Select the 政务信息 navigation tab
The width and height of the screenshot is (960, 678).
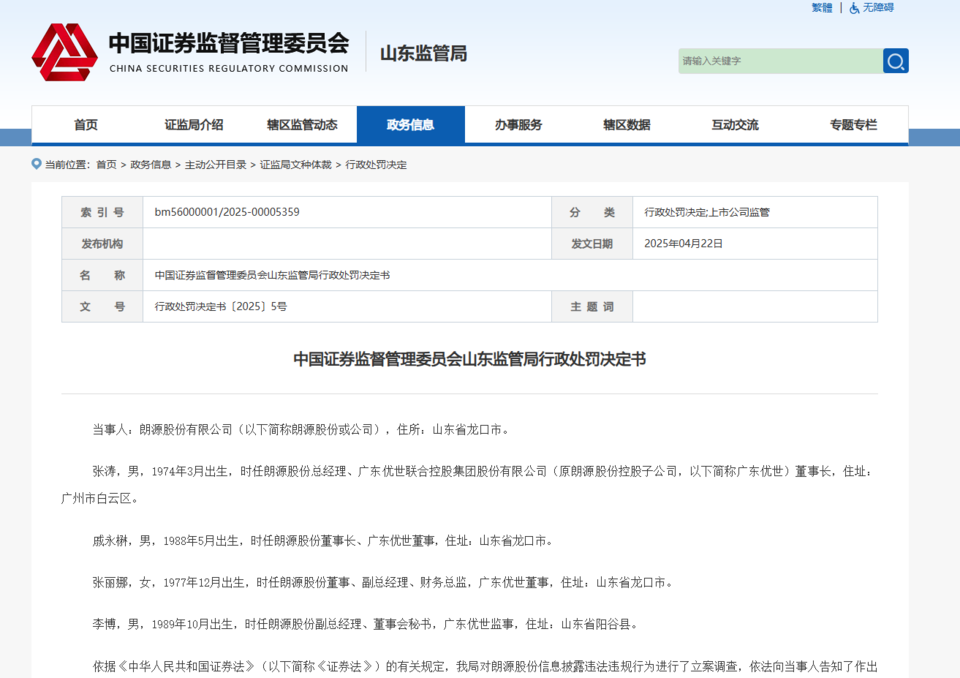410,125
